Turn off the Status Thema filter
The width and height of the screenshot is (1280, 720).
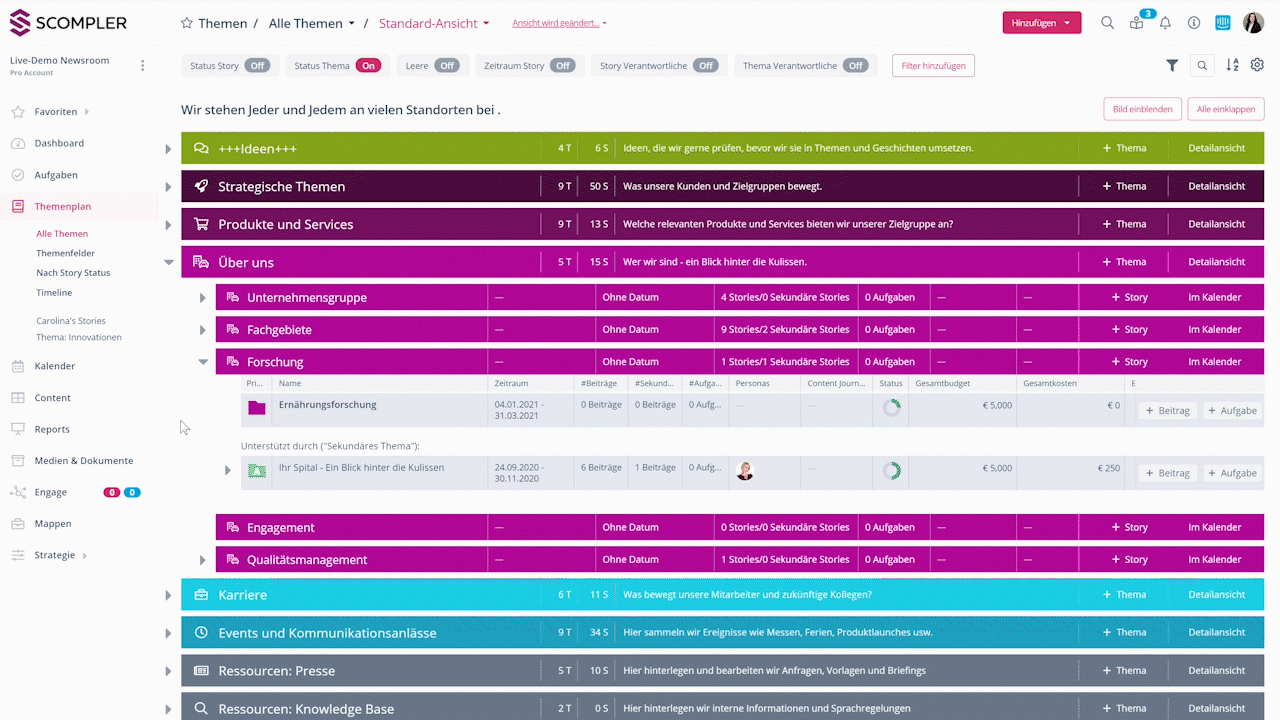point(368,66)
